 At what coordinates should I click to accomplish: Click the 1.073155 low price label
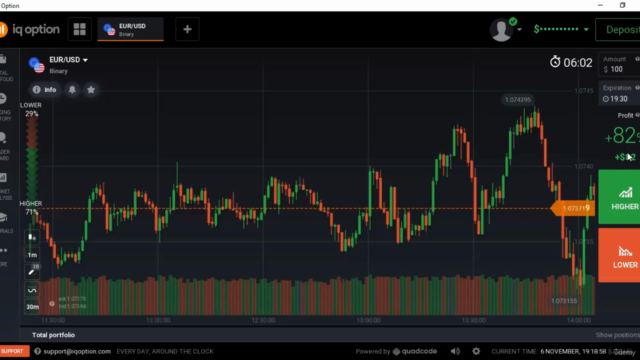tap(564, 301)
